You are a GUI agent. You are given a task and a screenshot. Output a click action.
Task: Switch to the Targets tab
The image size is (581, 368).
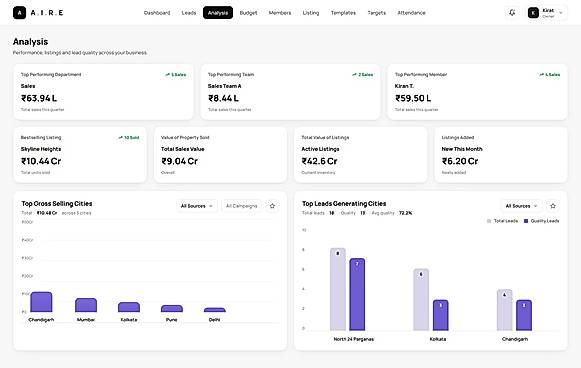point(376,13)
